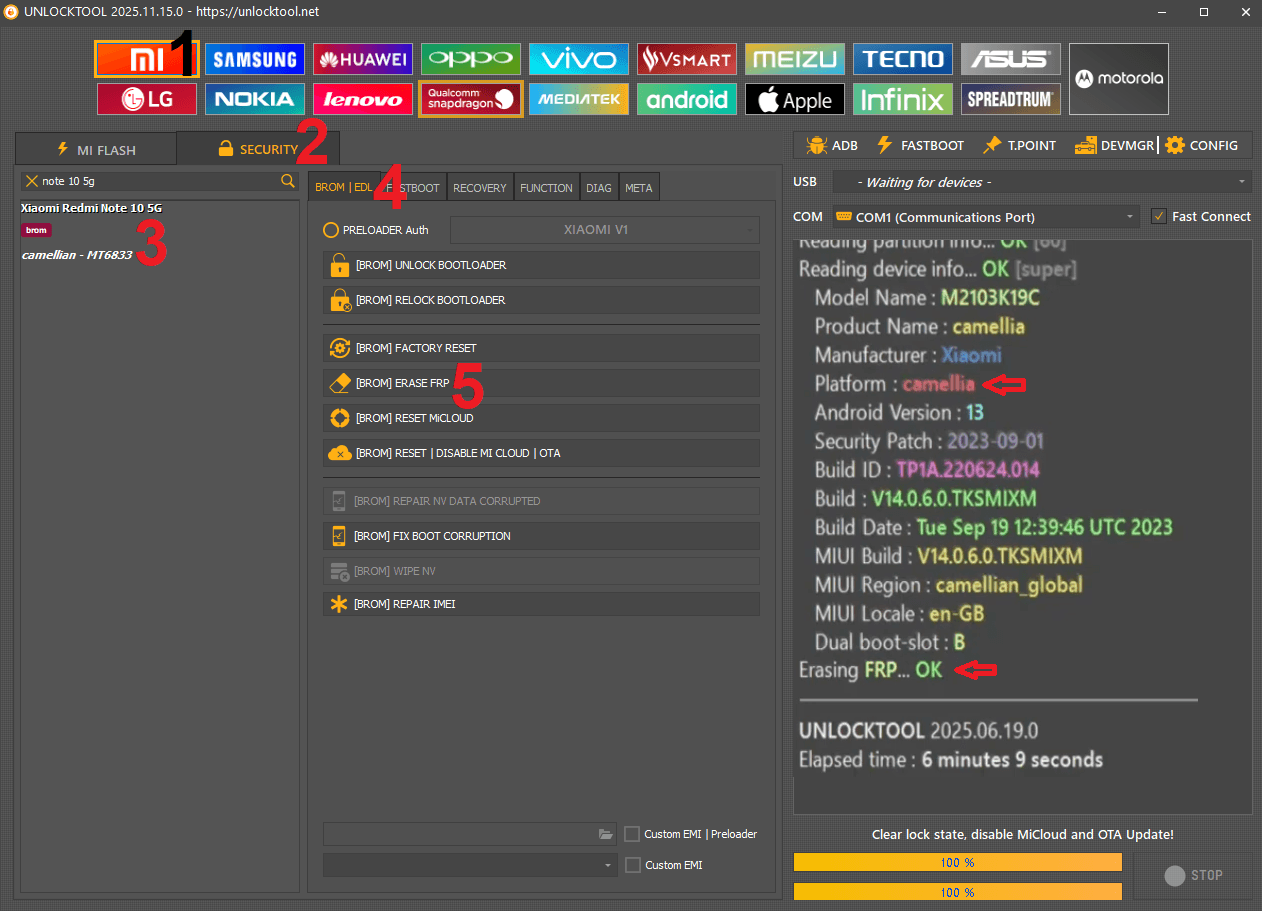Open the Motorola brand tile
Screen dimensions: 1262x911
pos(1118,79)
